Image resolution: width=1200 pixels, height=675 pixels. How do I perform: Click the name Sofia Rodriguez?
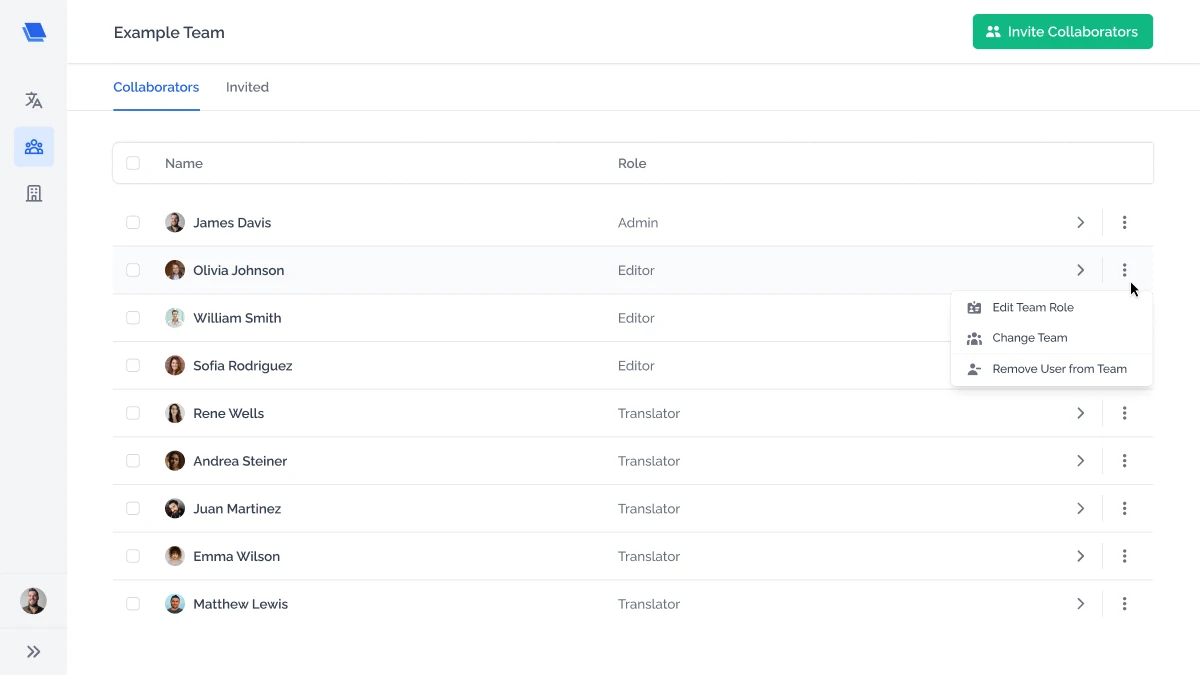(243, 366)
